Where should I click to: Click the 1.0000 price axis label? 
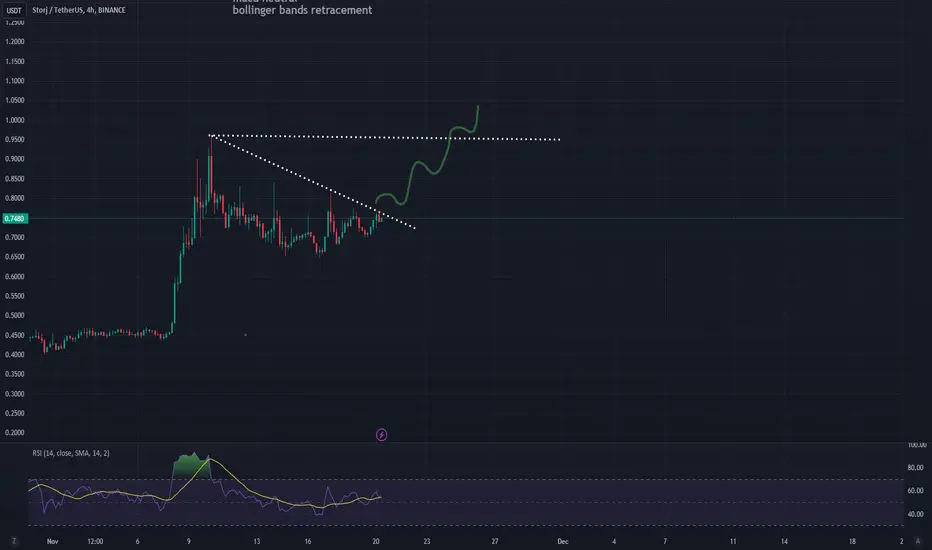(x=15, y=120)
